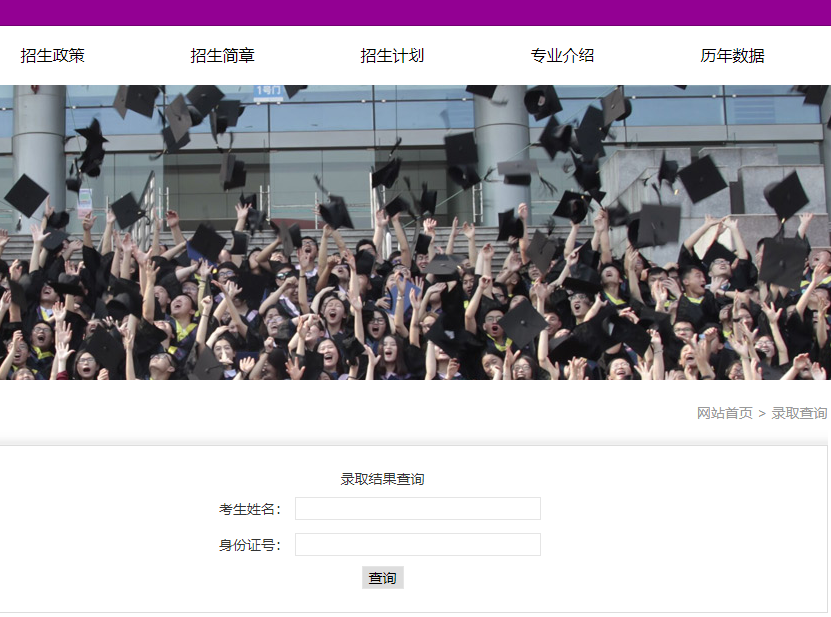831x617 pixels.
Task: Click the breadcrumb ">" separator
Action: point(762,413)
